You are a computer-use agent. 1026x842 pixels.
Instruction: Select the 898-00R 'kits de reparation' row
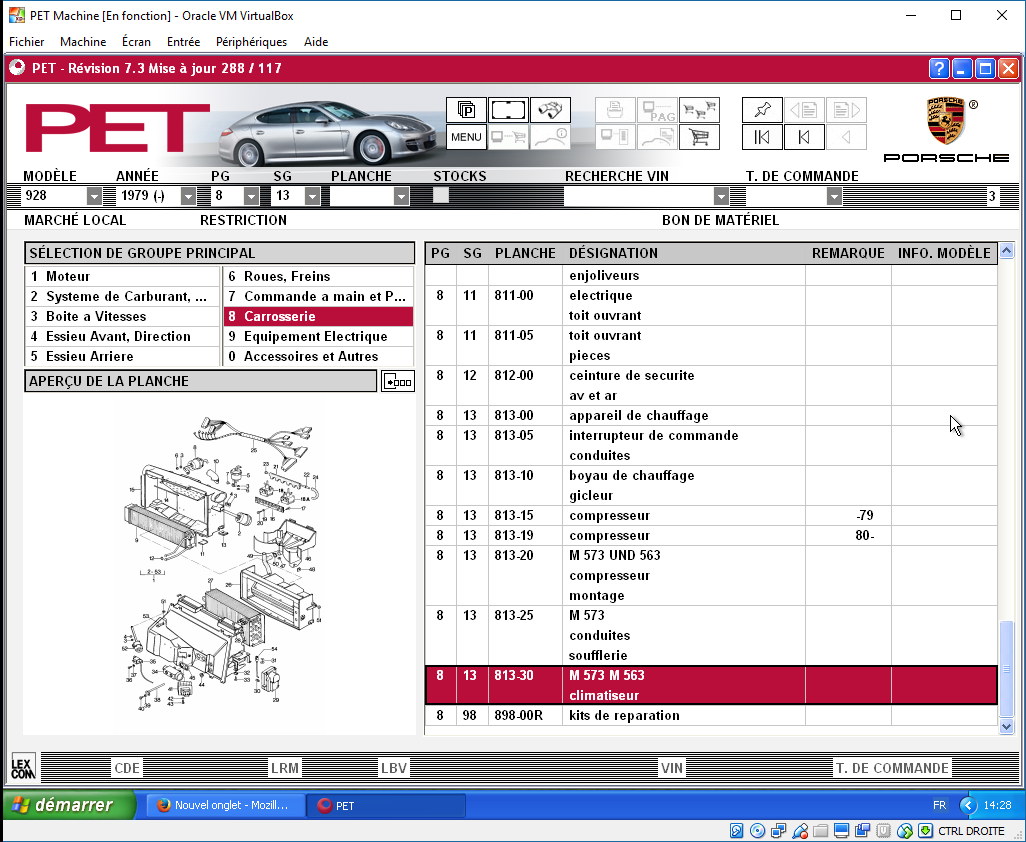711,715
